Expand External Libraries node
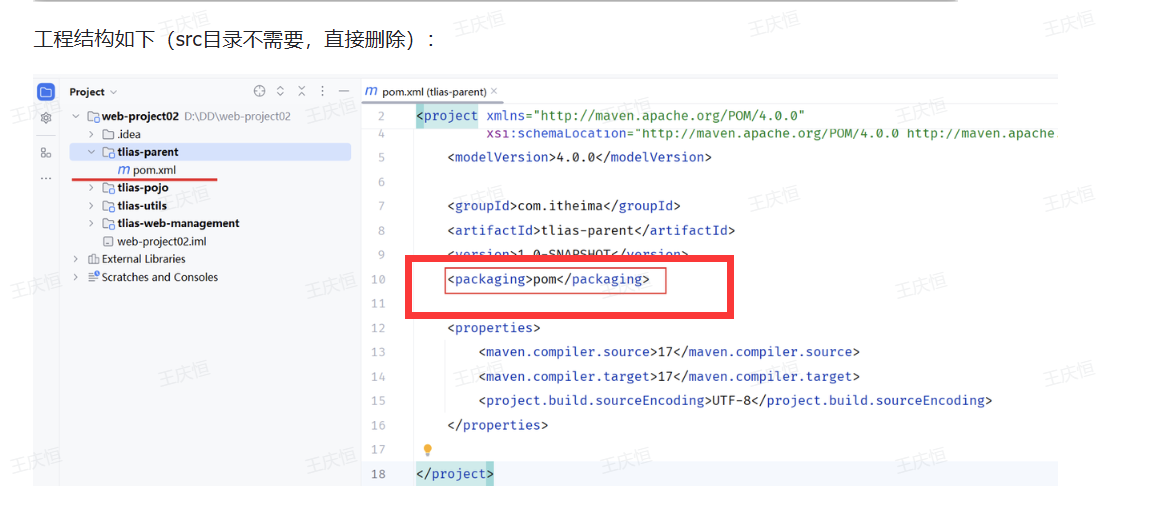This screenshot has width=1158, height=528. coord(76,259)
